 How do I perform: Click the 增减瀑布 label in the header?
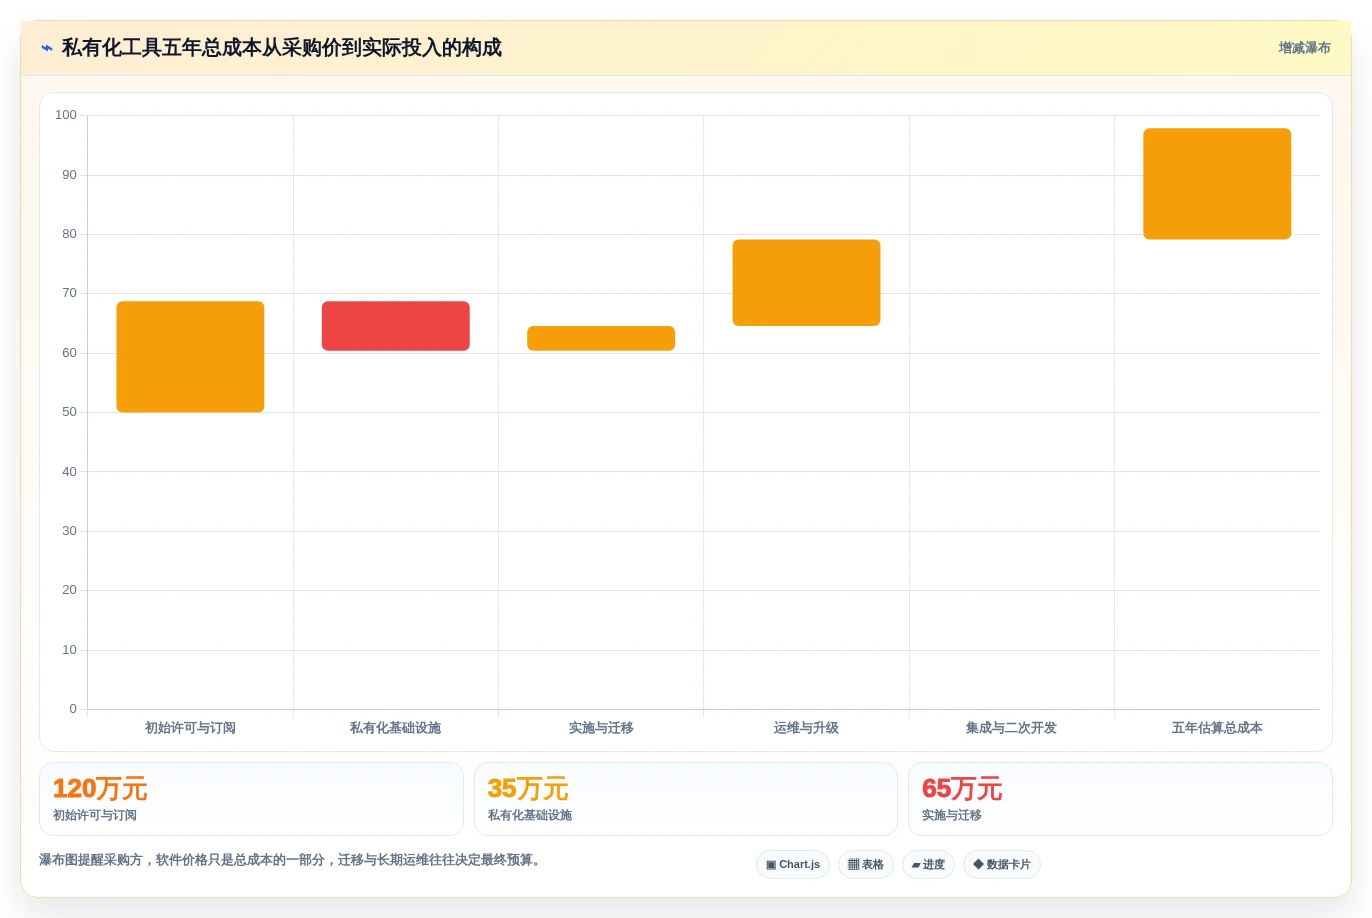point(1304,48)
